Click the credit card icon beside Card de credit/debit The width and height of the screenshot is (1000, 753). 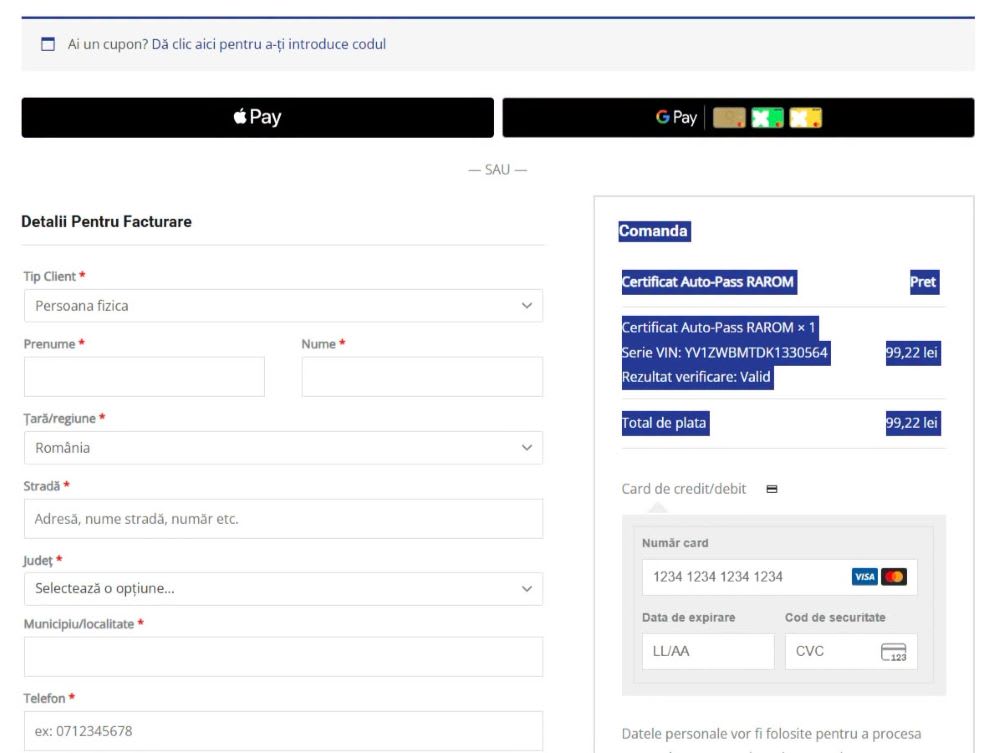[772, 489]
